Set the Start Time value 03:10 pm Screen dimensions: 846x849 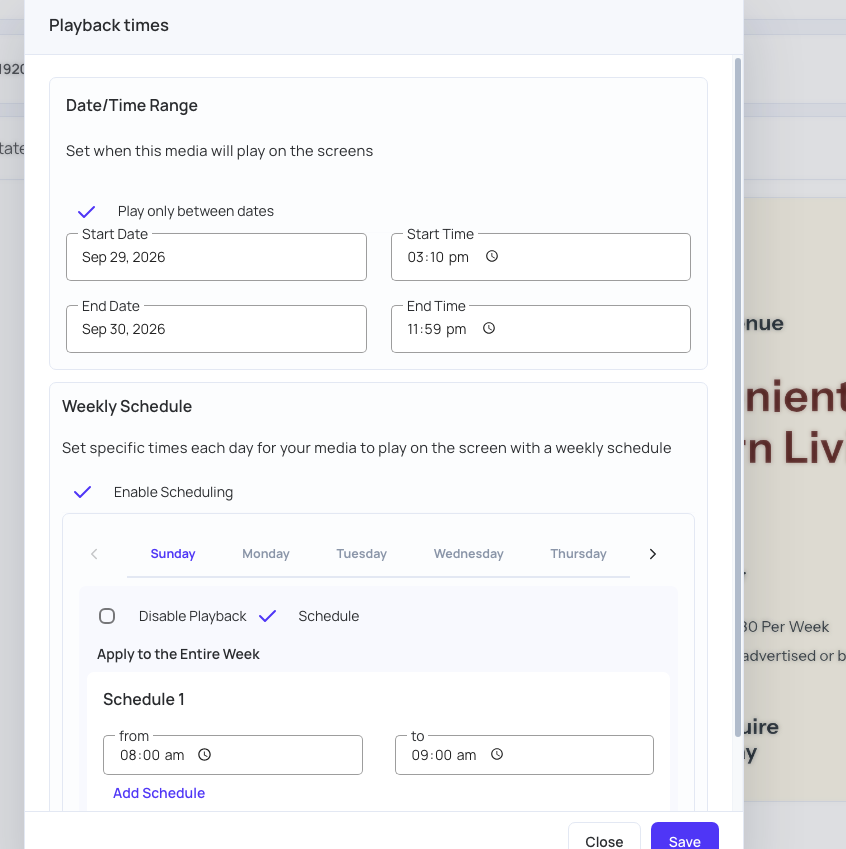438,257
